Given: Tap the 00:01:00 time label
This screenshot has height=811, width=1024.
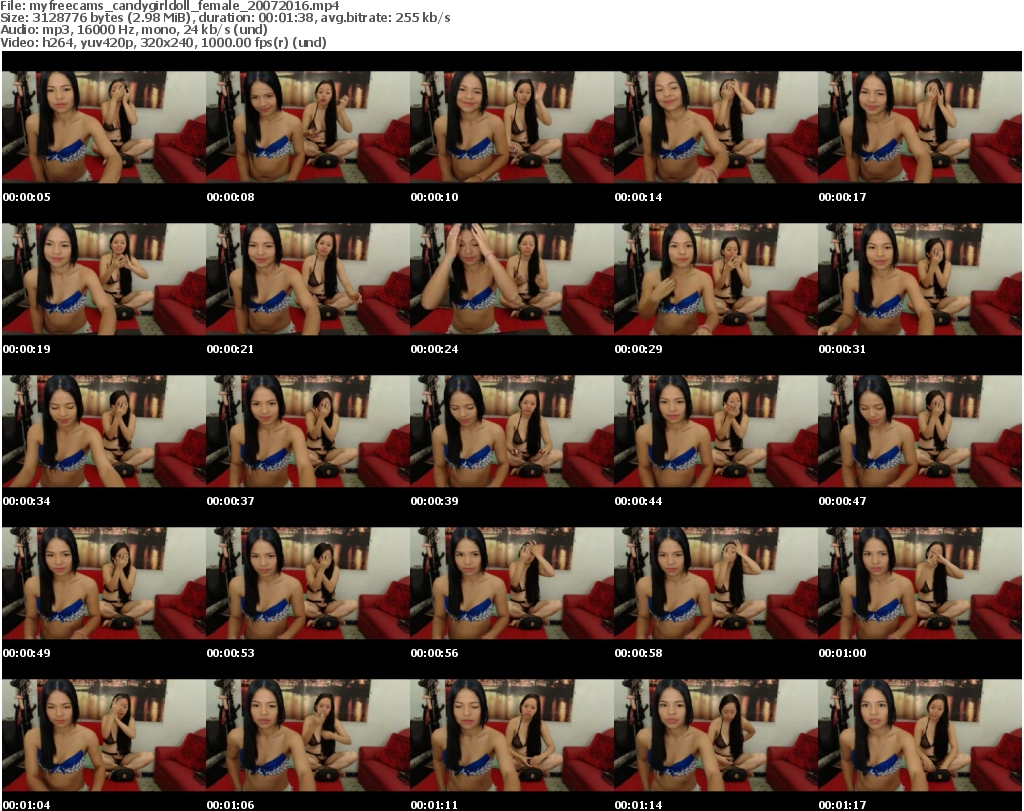Looking at the screenshot, I should click(842, 653).
